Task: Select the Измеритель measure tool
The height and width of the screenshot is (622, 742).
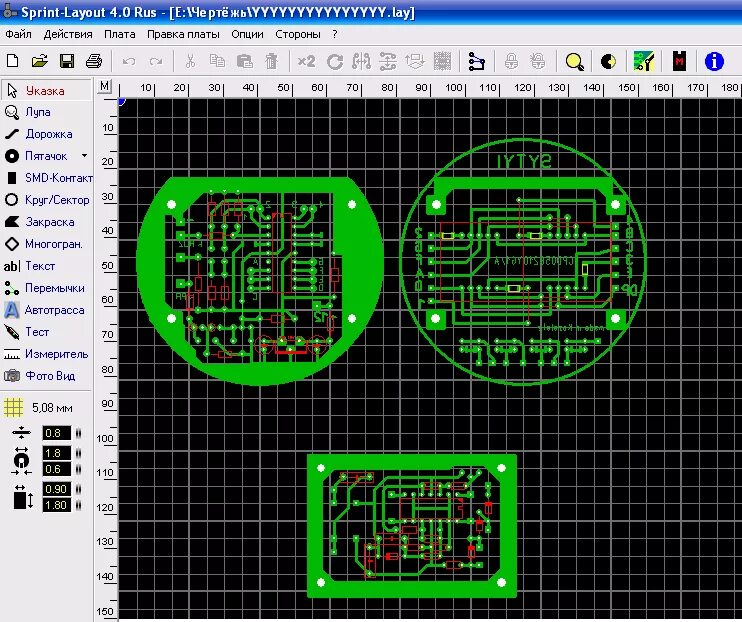Action: click(46, 354)
